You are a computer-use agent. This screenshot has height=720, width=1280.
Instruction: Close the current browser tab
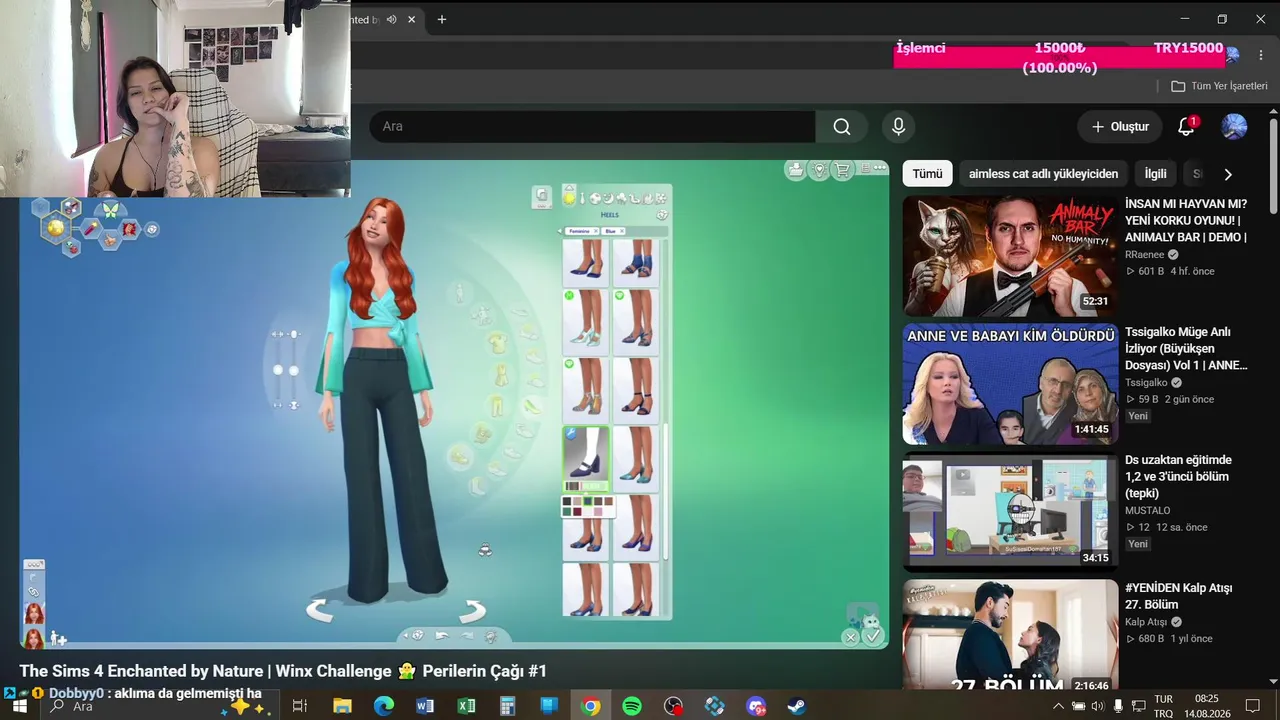click(x=411, y=19)
